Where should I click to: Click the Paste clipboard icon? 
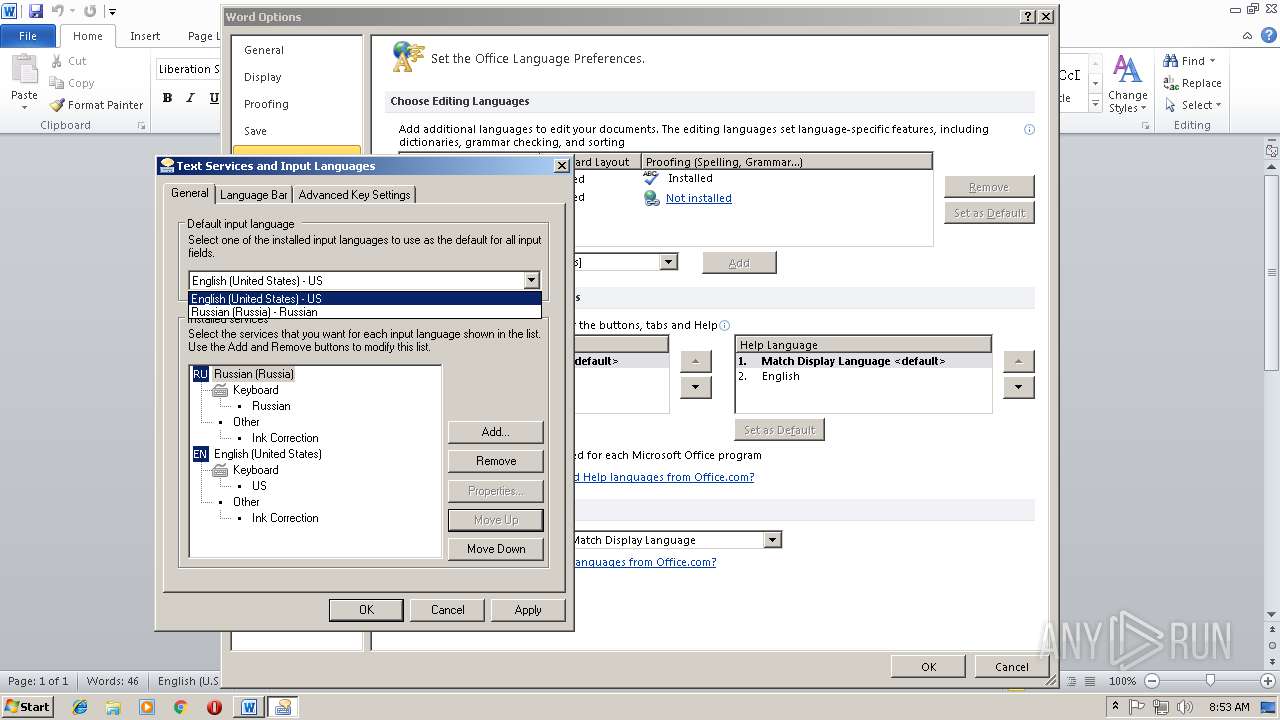(24, 70)
